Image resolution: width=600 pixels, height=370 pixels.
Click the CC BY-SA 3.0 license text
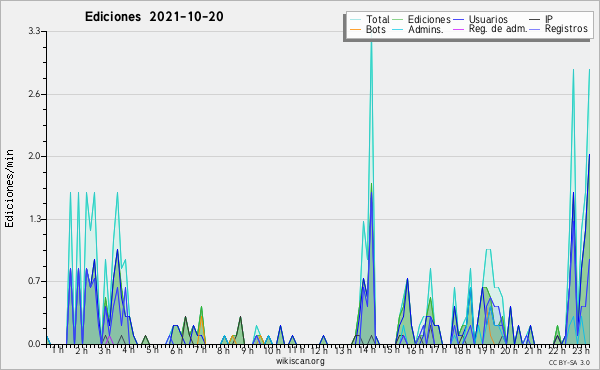tap(569, 362)
